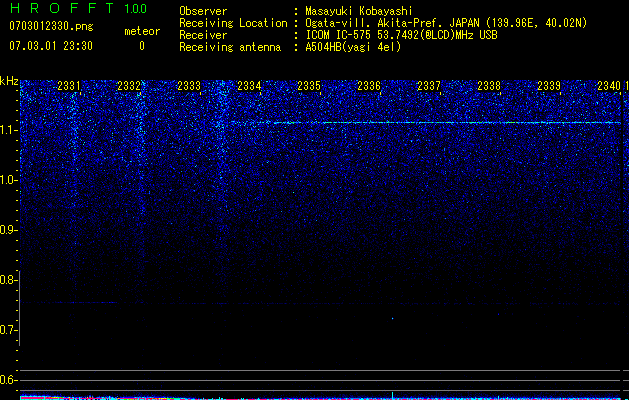The height and width of the screenshot is (400, 629).
Task: Click the Ogata-vill. Akita-Pref. JAPAN location text
Action: click(446, 23)
